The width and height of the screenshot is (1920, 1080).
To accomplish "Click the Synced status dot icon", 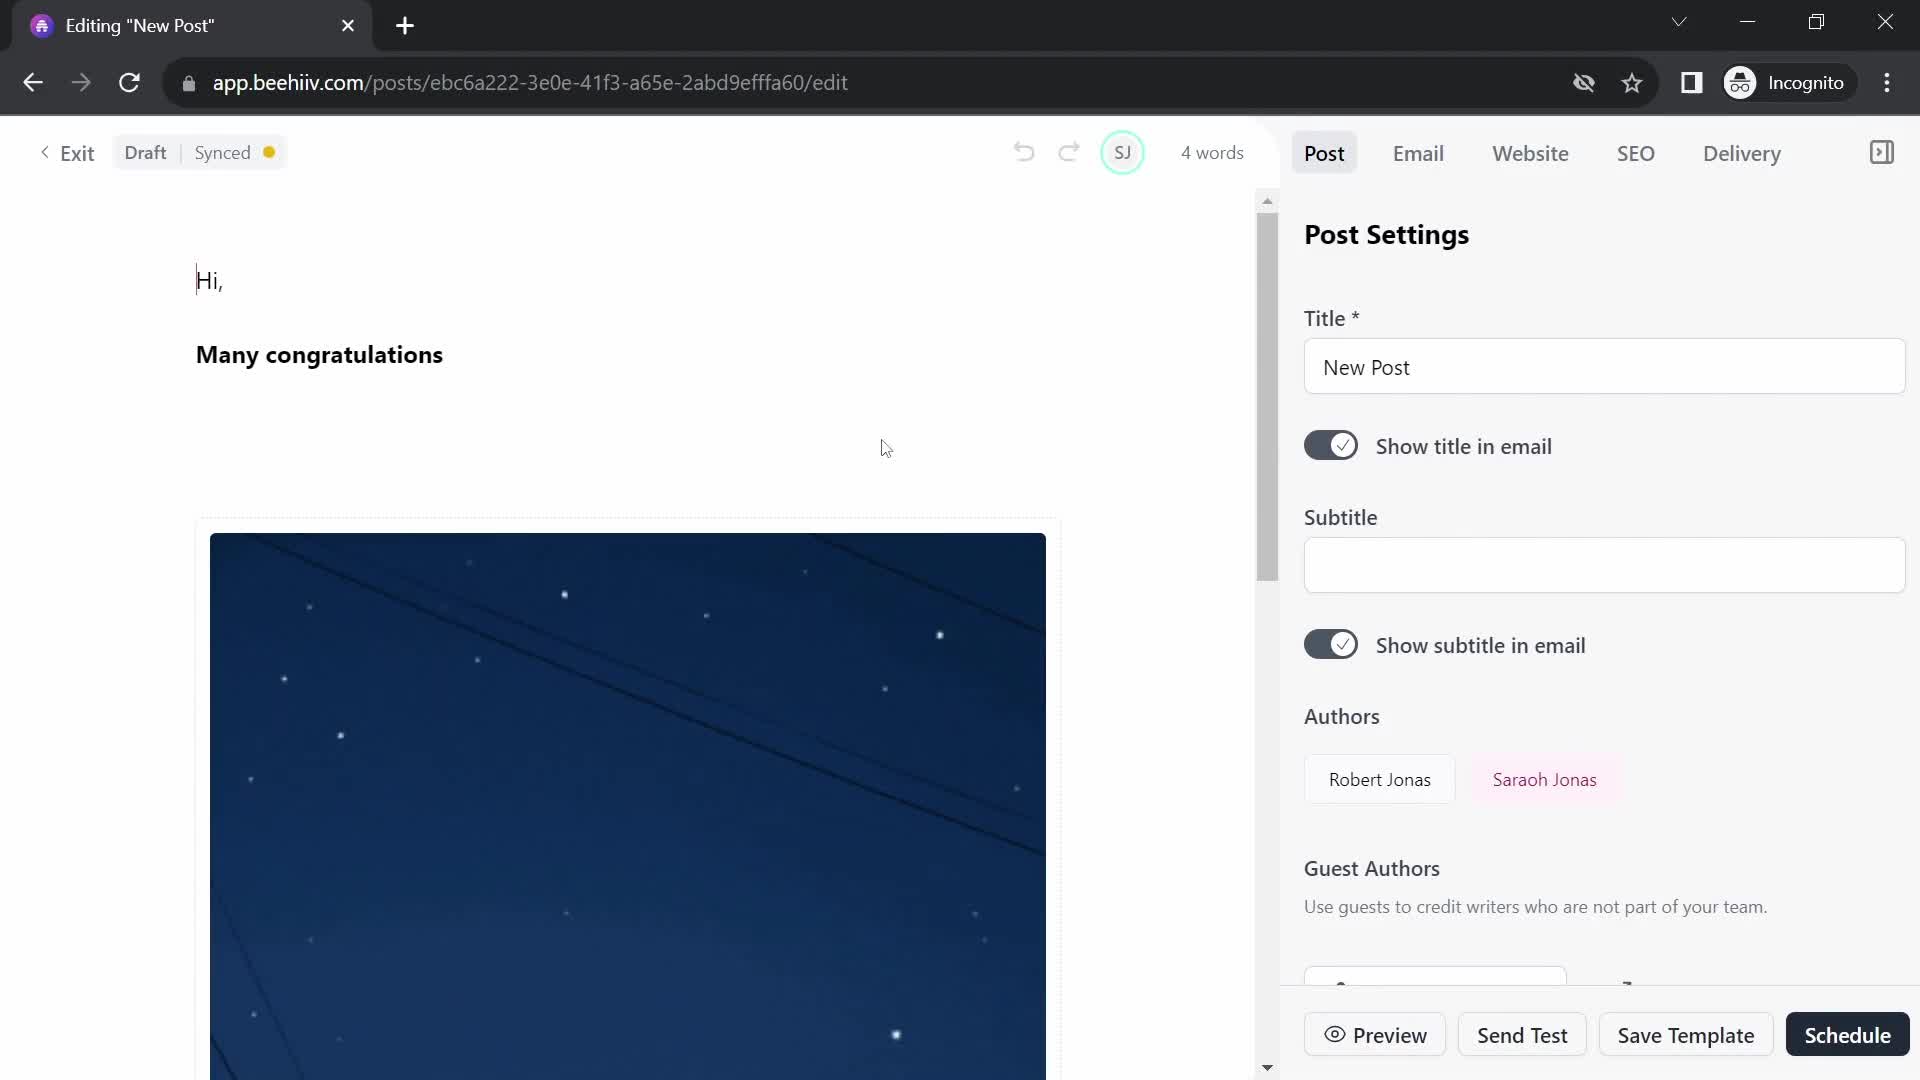I will coord(270,153).
